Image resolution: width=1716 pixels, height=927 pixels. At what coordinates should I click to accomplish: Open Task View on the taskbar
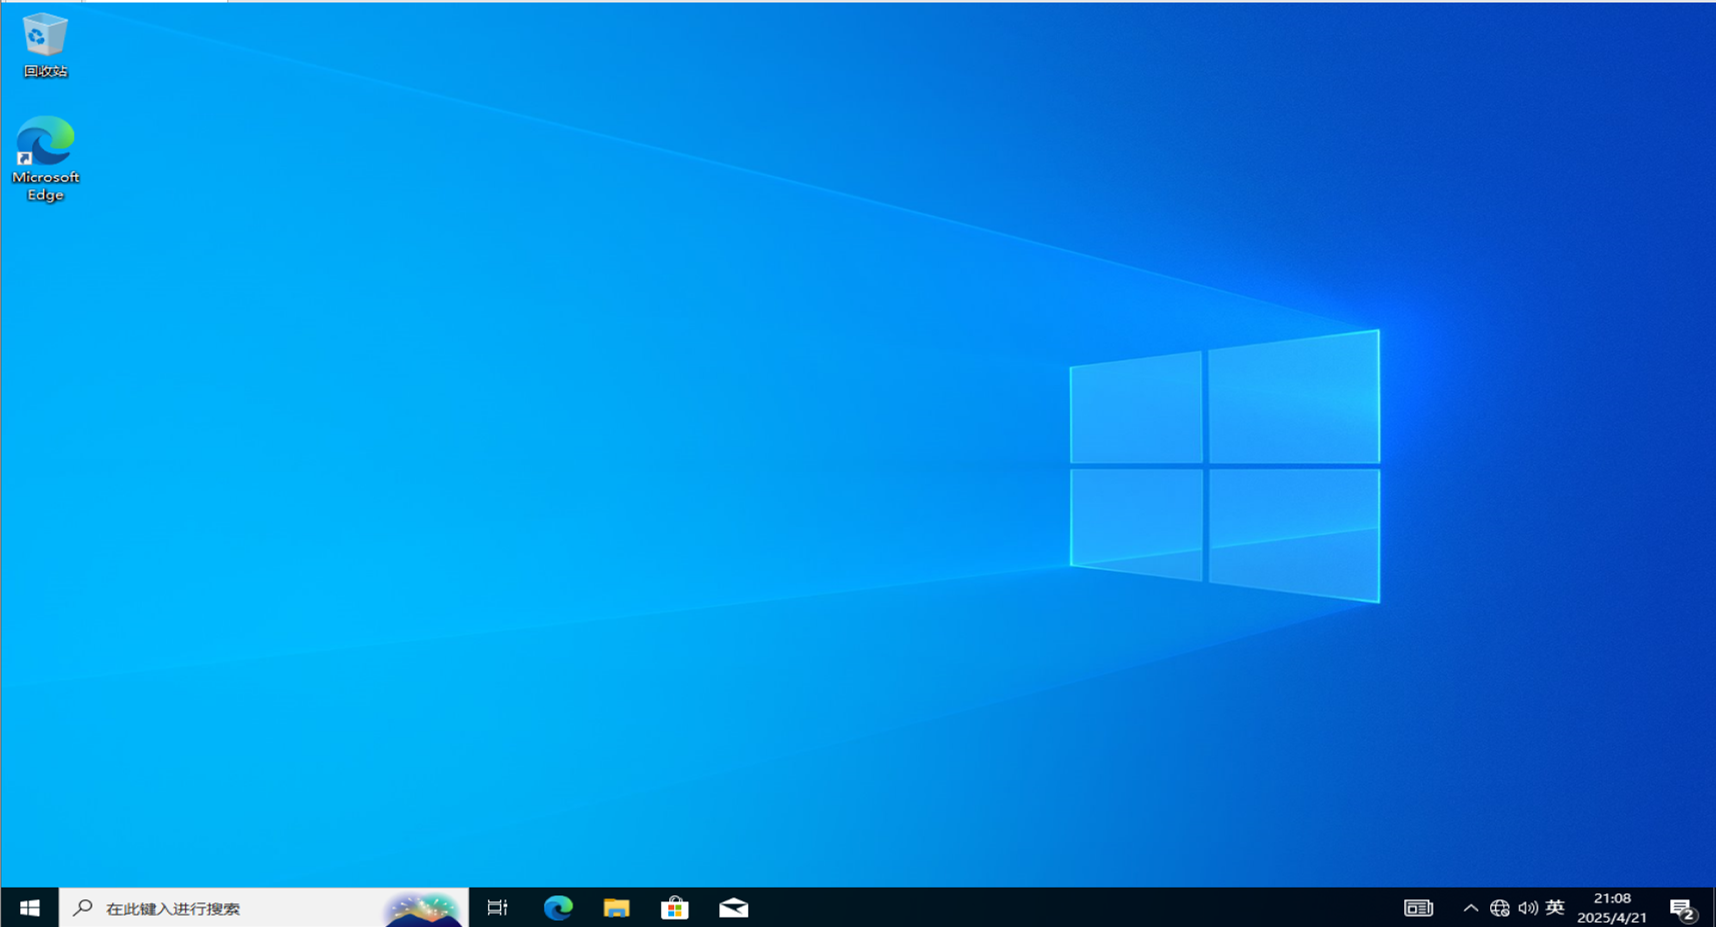point(496,908)
